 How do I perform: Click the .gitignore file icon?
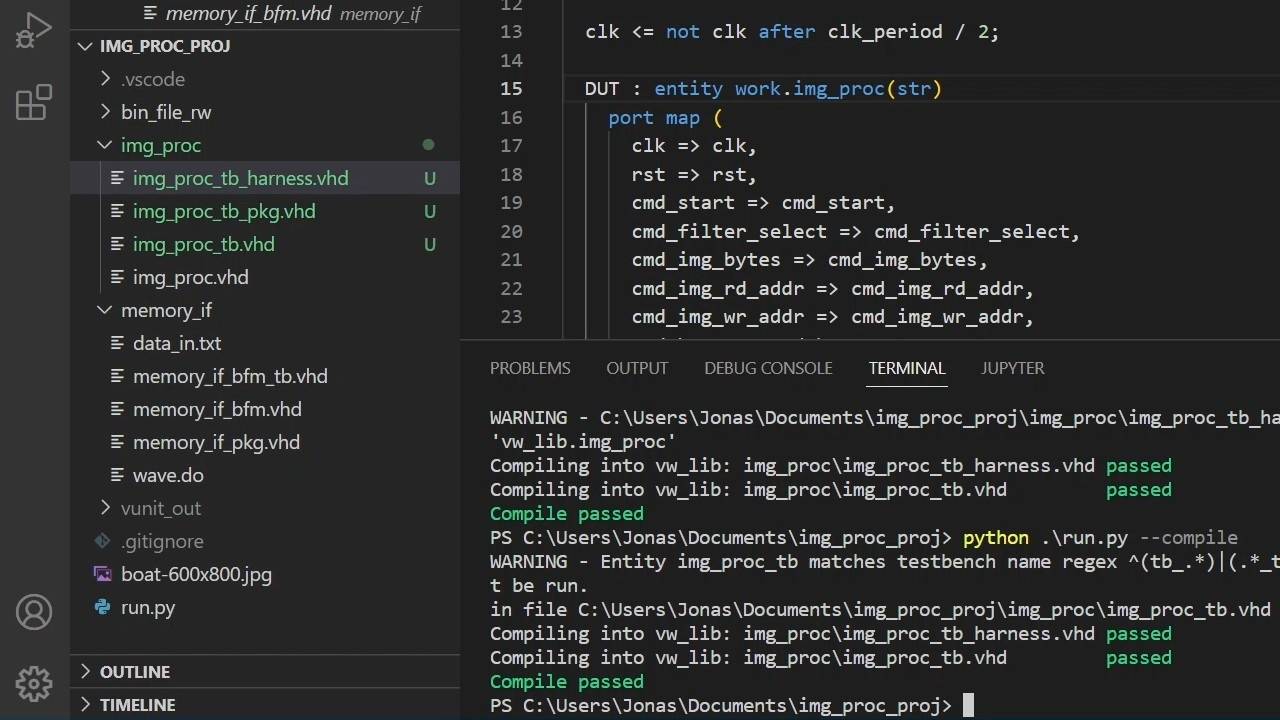pyautogui.click(x=103, y=541)
